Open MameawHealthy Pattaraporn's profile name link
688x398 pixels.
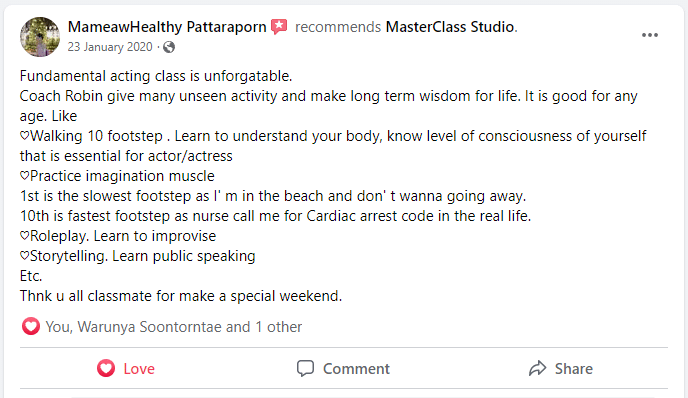pos(167,27)
